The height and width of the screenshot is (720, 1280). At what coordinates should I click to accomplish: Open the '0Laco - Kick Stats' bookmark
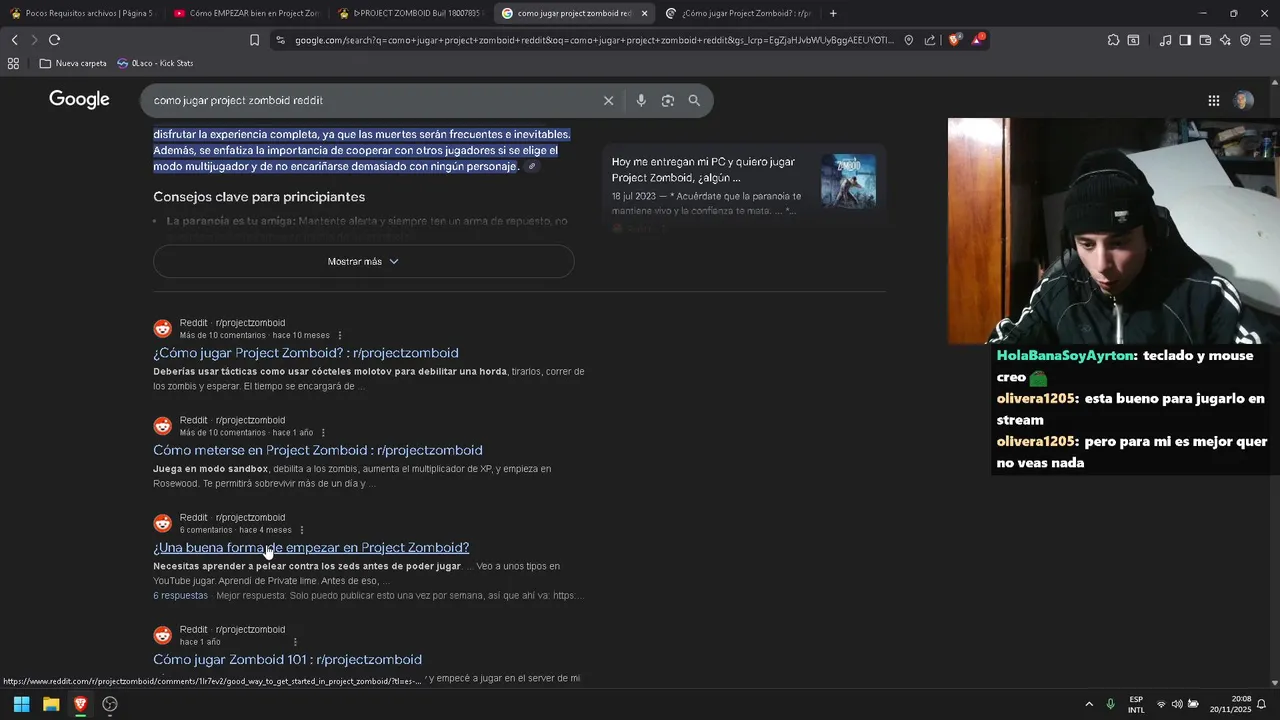point(155,63)
